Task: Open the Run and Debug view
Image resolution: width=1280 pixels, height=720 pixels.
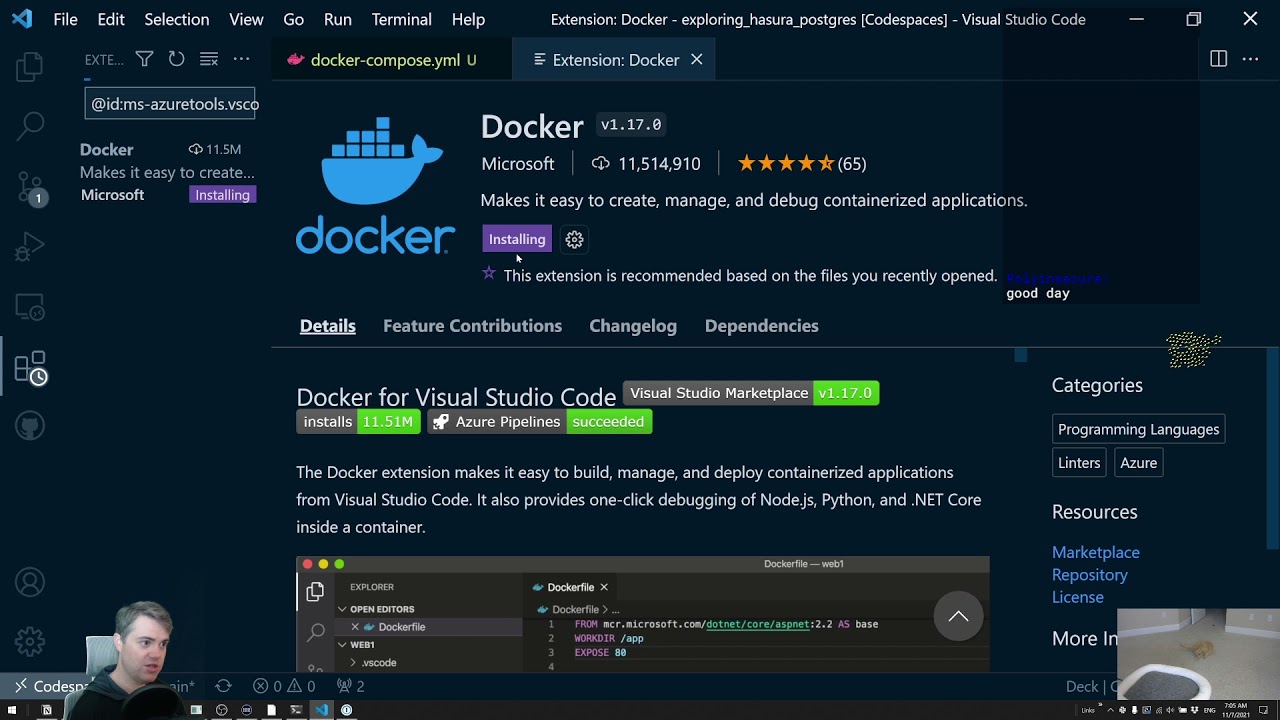Action: tap(30, 246)
